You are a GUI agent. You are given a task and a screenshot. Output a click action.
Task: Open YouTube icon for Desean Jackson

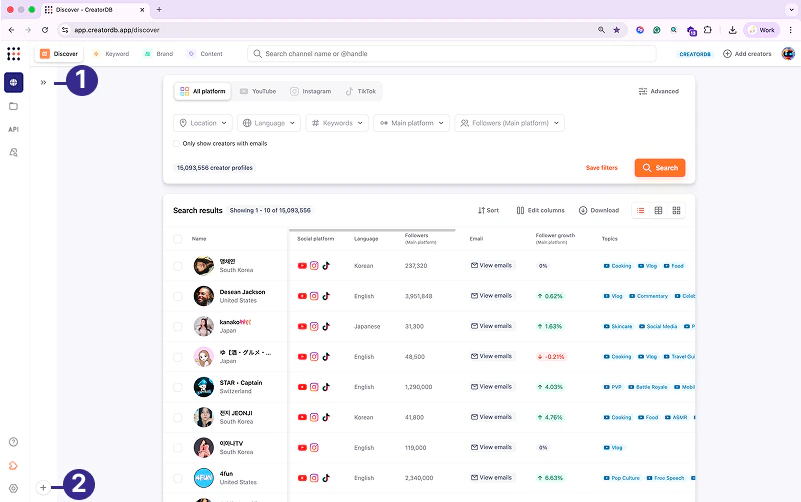click(x=302, y=296)
